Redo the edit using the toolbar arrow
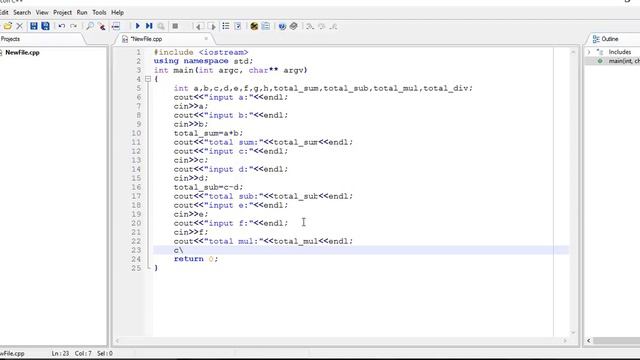The height and width of the screenshot is (360, 640). 73,26
